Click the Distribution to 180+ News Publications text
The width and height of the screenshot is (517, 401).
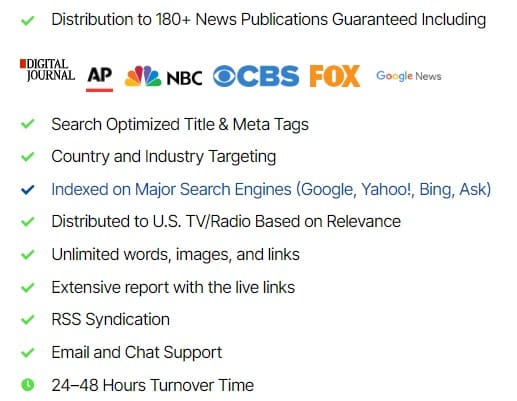point(268,19)
